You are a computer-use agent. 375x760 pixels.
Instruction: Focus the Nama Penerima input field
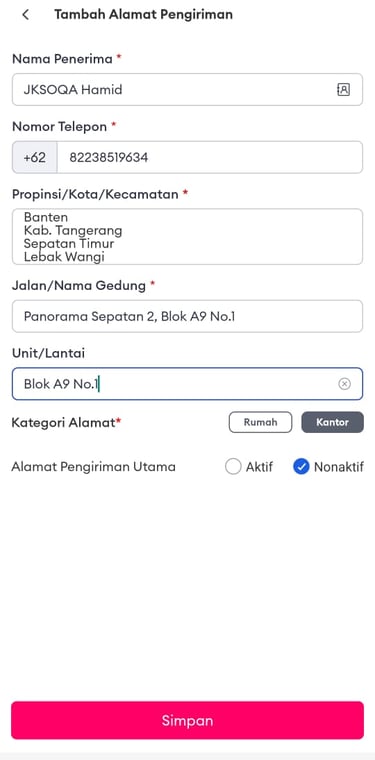pyautogui.click(x=187, y=89)
